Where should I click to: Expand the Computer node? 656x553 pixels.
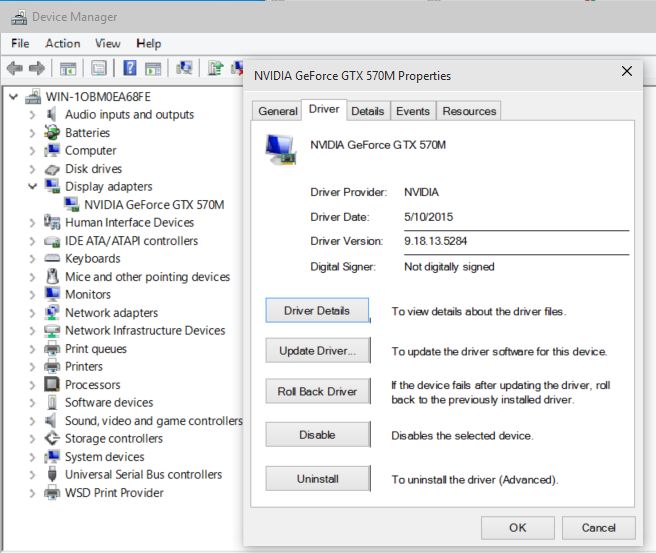pos(32,150)
